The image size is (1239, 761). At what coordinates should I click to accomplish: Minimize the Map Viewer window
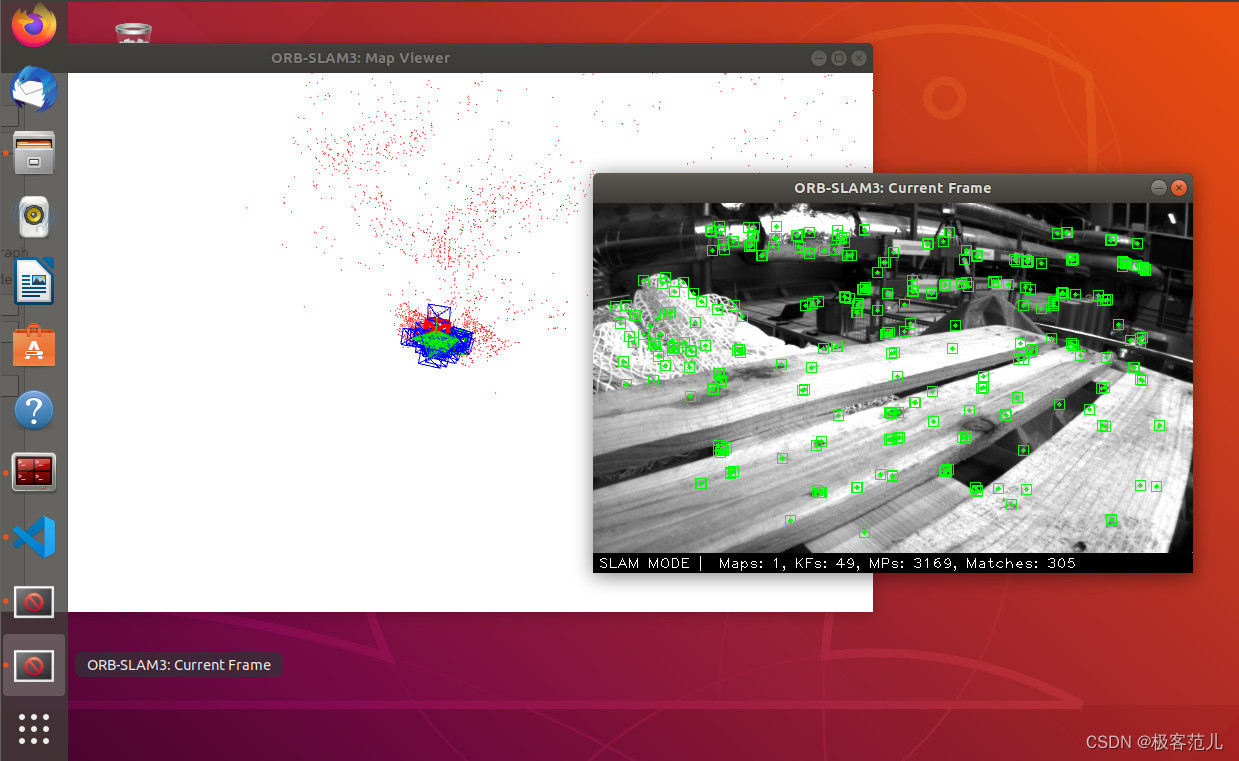pos(818,58)
